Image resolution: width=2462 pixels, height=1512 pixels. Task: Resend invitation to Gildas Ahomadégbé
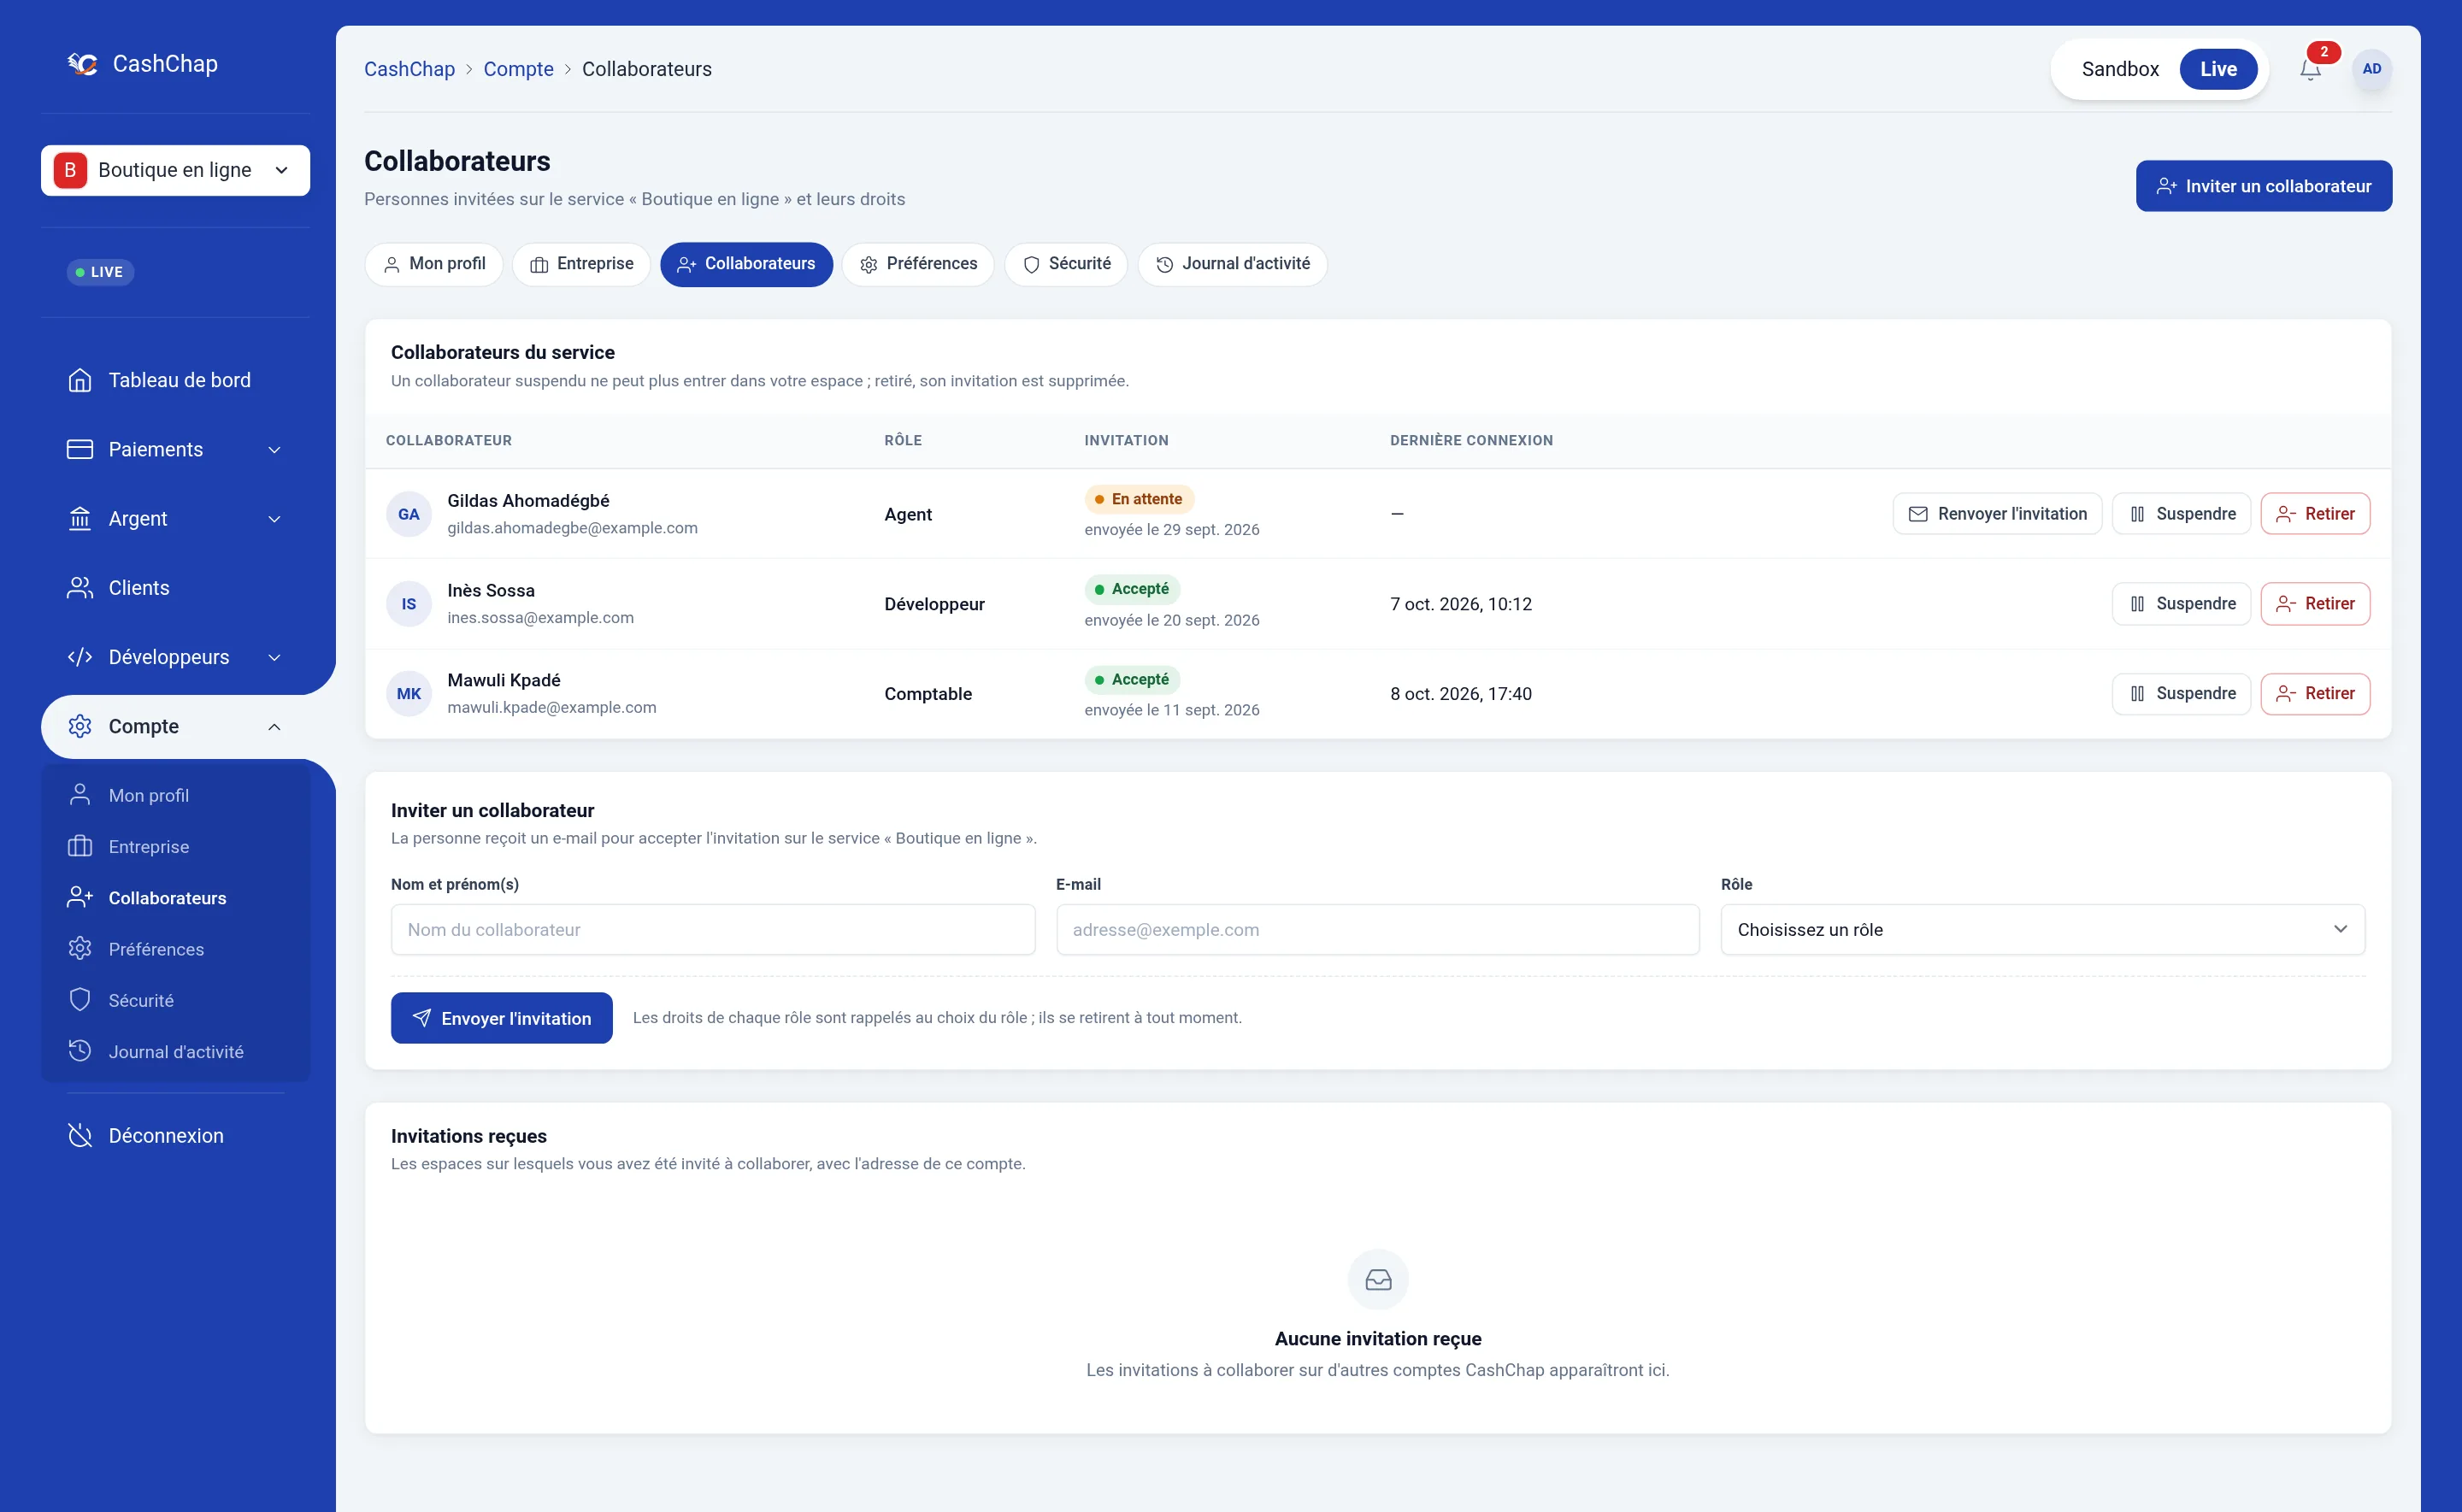pyautogui.click(x=1997, y=514)
